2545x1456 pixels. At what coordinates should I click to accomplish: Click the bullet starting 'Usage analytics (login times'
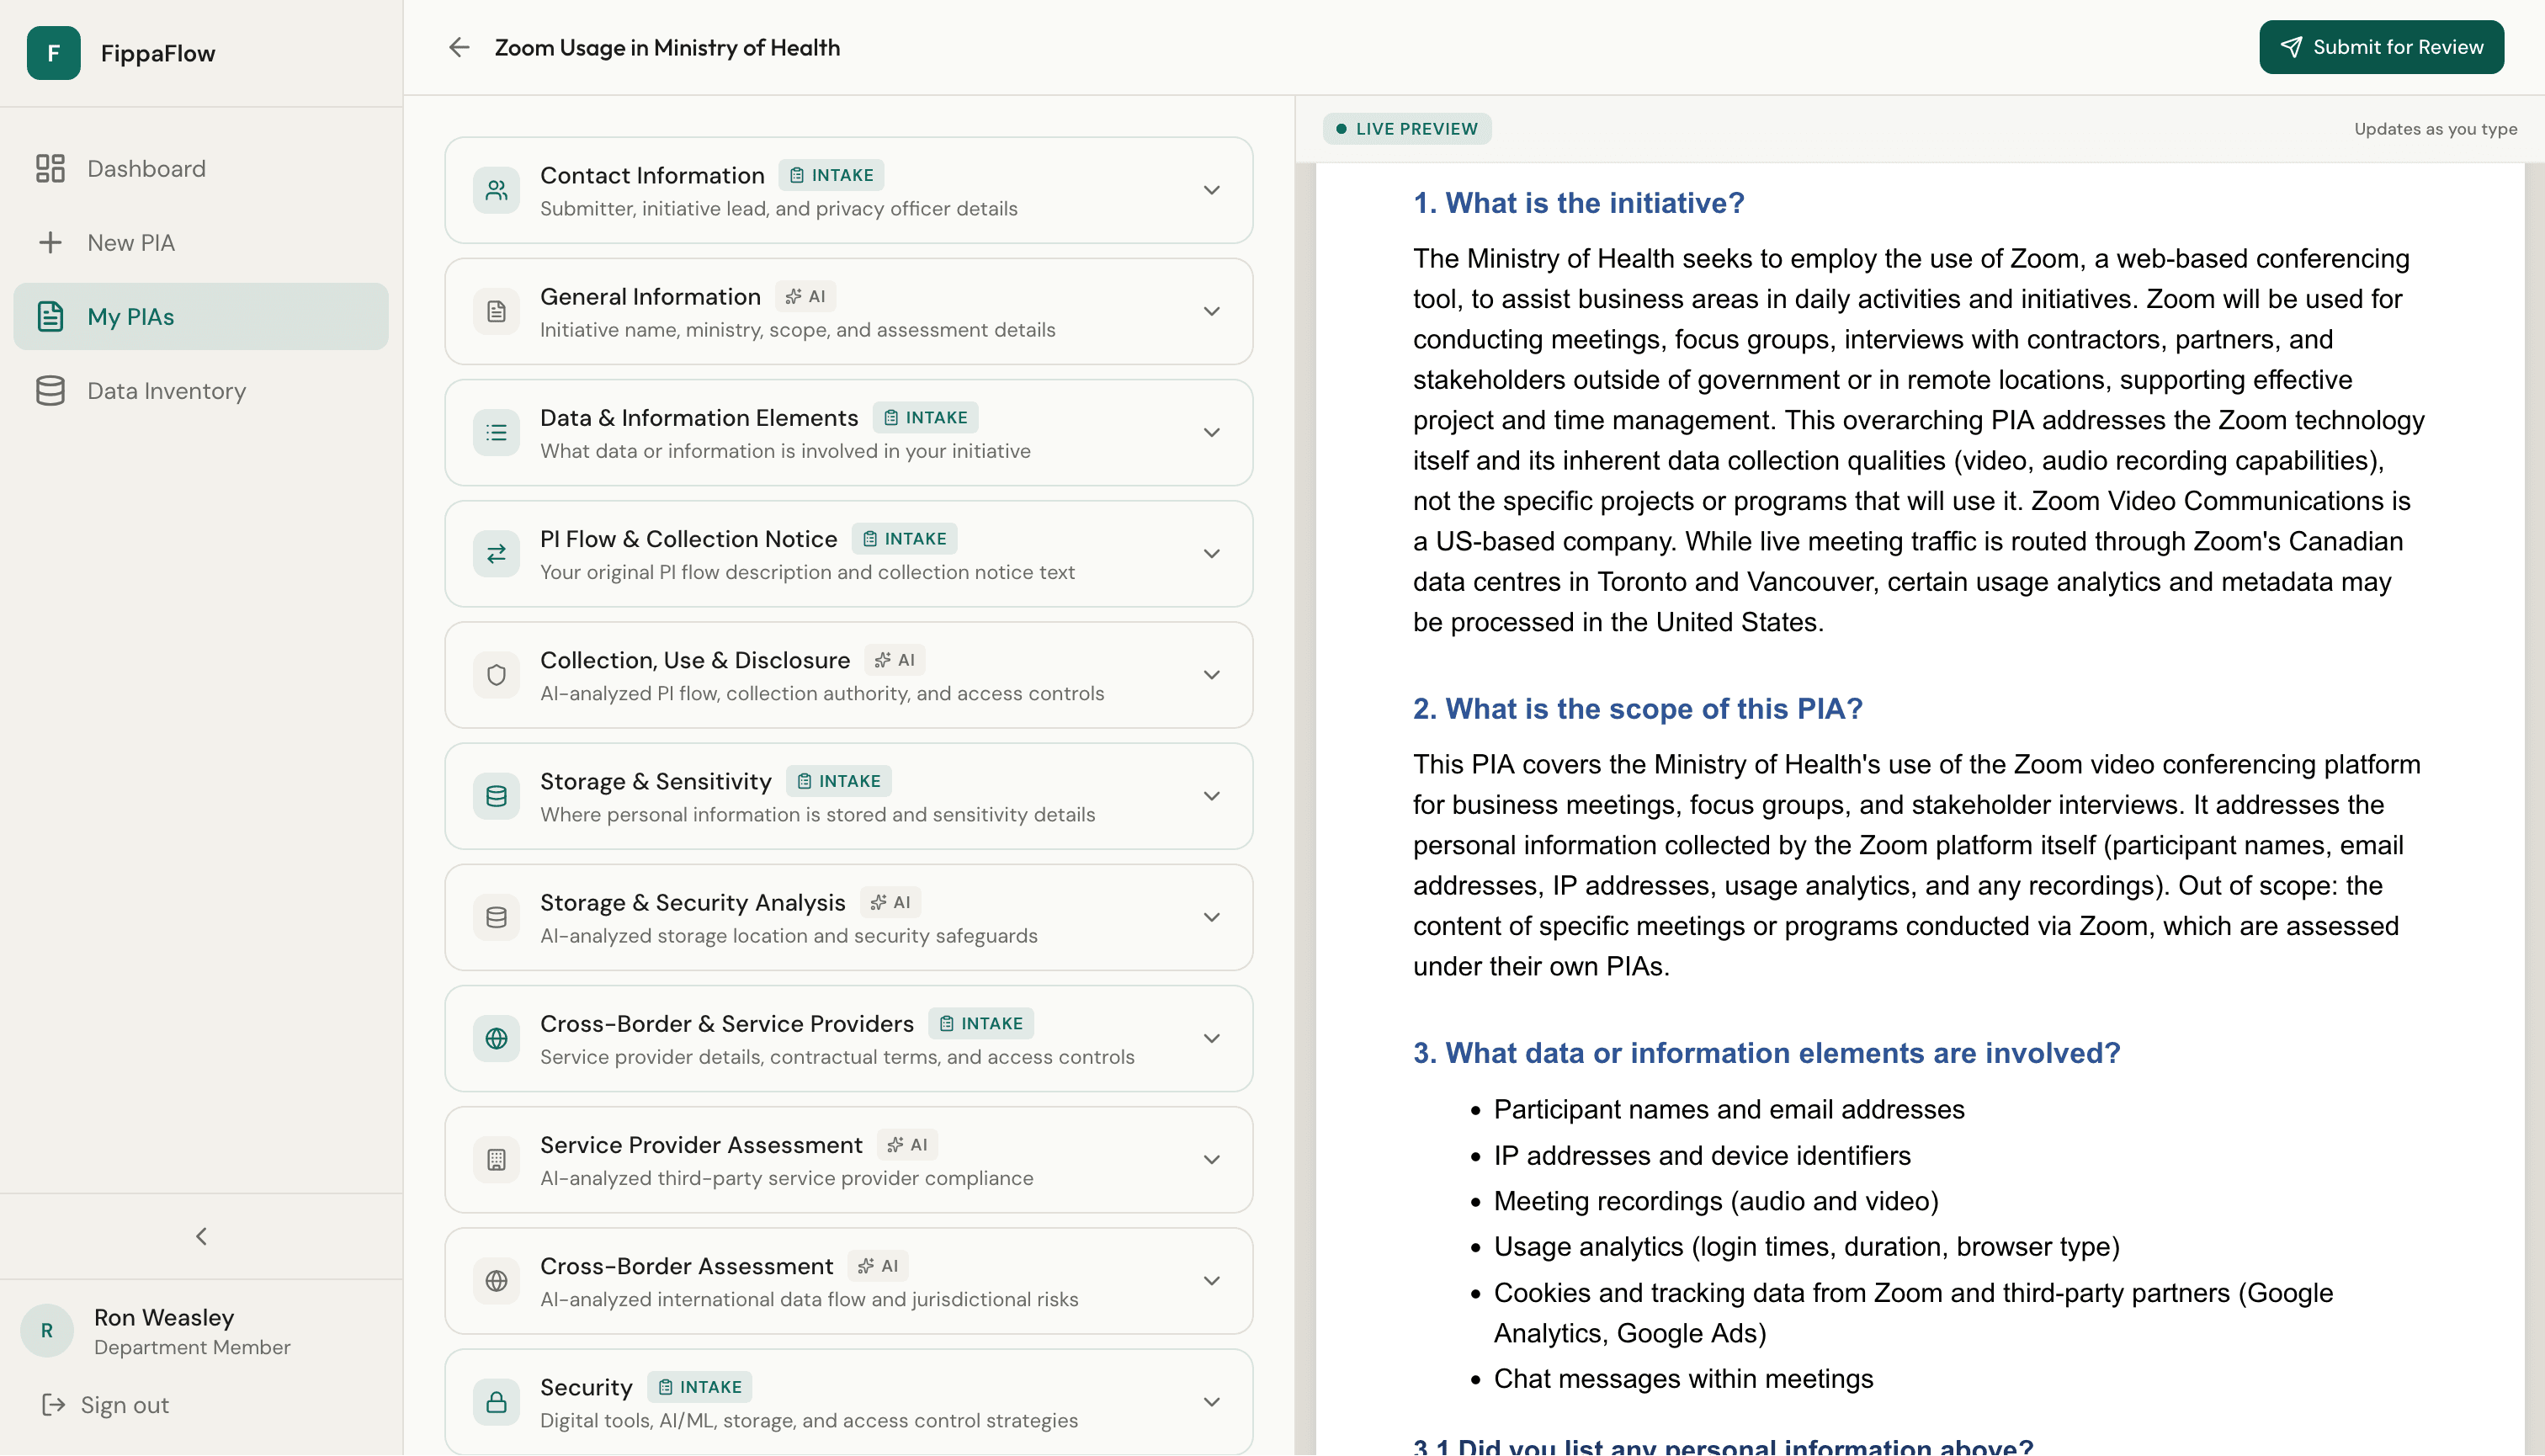pyautogui.click(x=1806, y=1247)
